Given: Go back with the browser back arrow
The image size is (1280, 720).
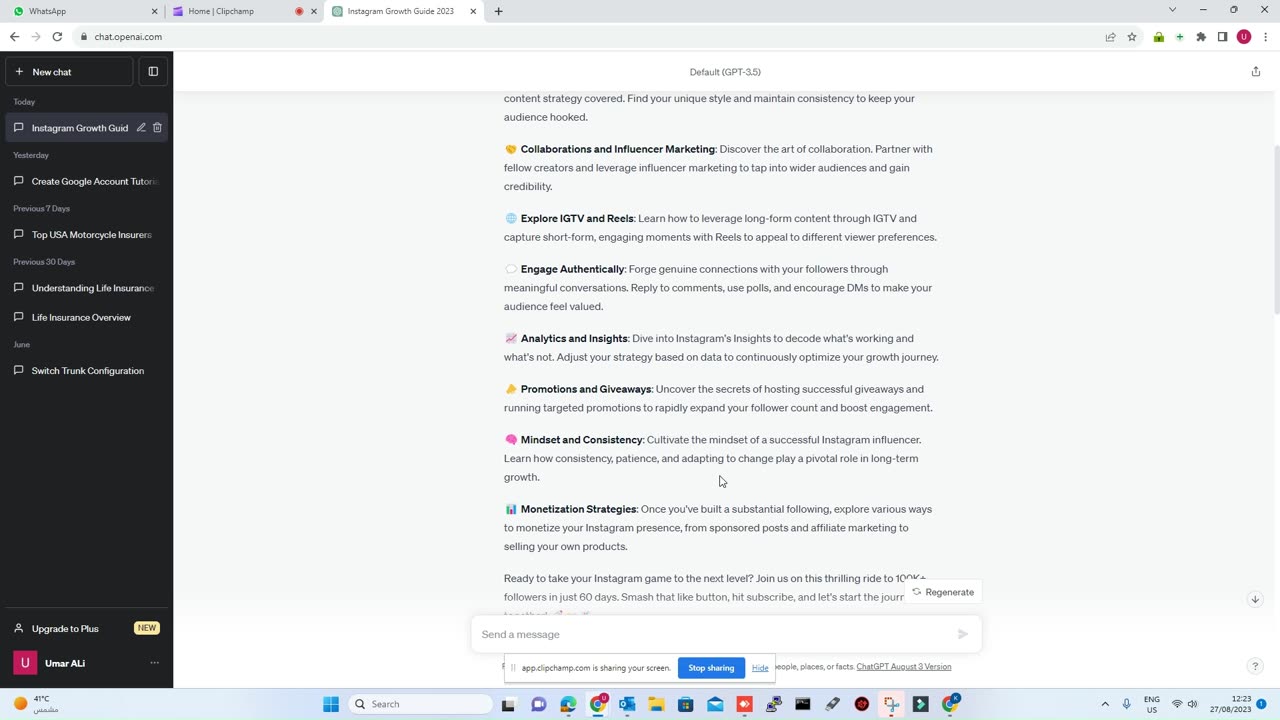Looking at the screenshot, I should coord(14,37).
